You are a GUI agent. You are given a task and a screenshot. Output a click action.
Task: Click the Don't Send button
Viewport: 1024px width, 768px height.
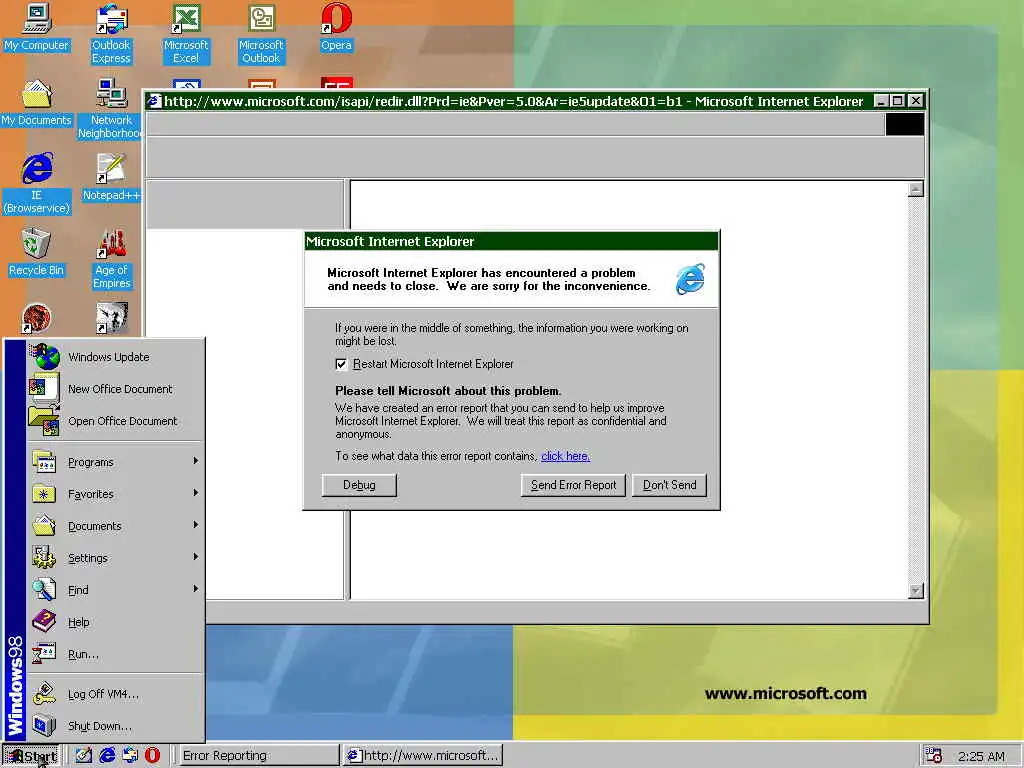tap(669, 485)
